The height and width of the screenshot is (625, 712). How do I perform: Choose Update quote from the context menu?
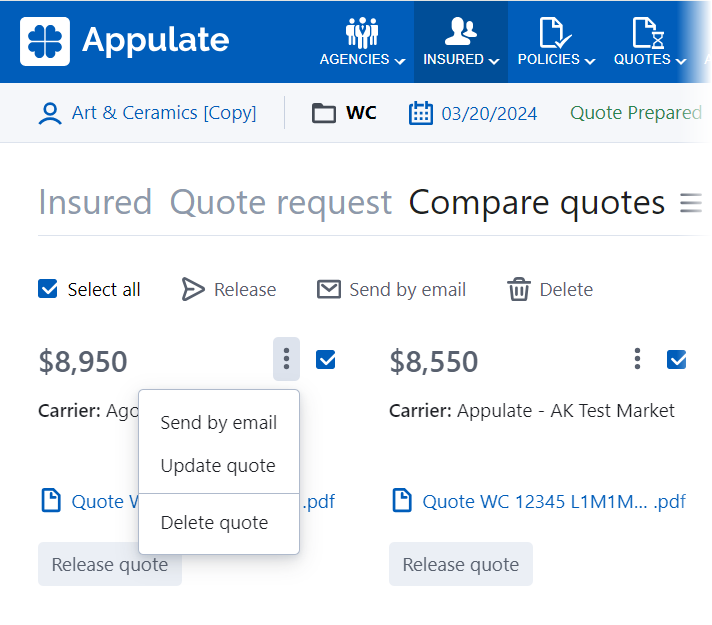pyautogui.click(x=217, y=466)
